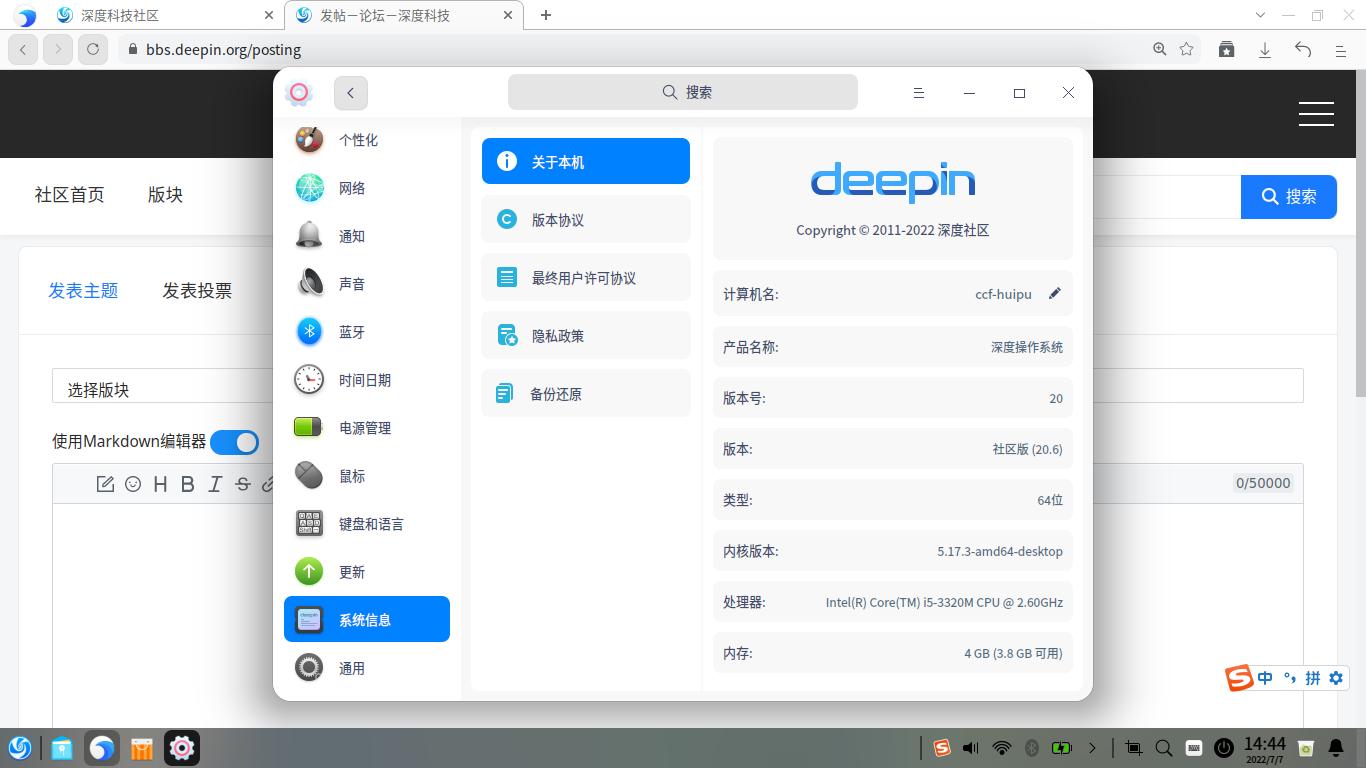Click the blue 搜索 search button
The image size is (1366, 768).
[1289, 197]
